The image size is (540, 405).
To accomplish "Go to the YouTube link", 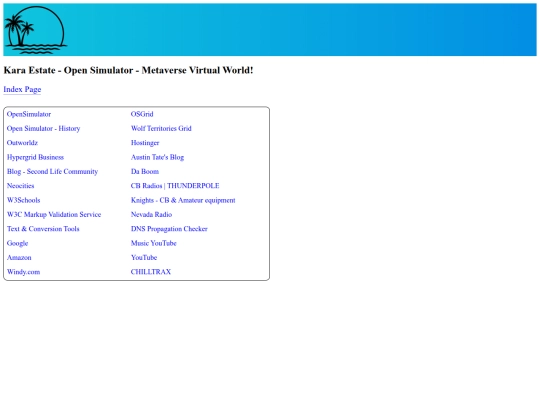I will point(144,258).
